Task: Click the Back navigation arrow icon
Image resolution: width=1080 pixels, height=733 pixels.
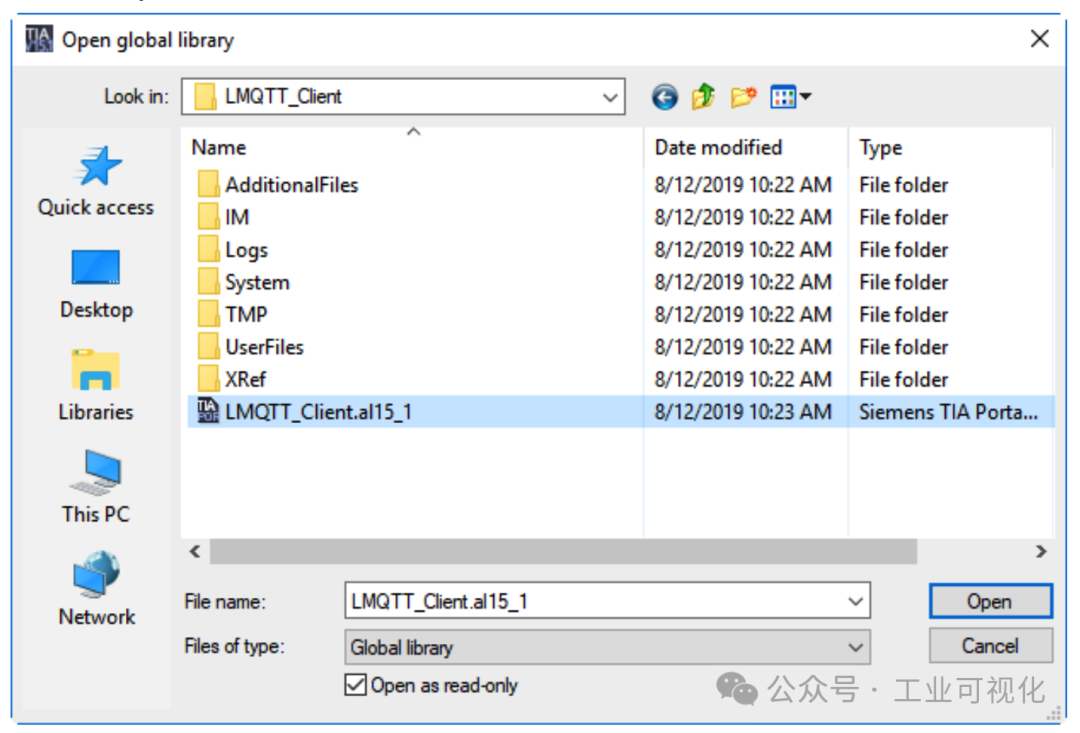Action: [664, 97]
